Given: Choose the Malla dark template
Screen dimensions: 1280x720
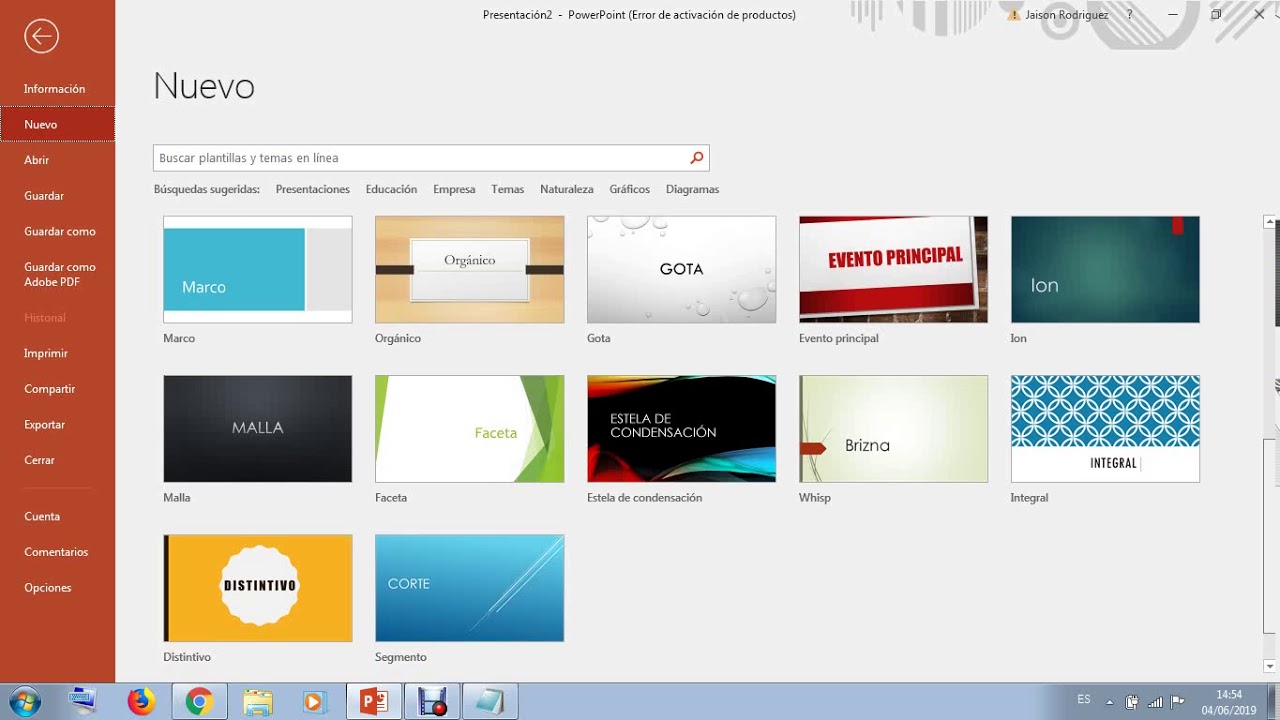Looking at the screenshot, I should coord(258,428).
